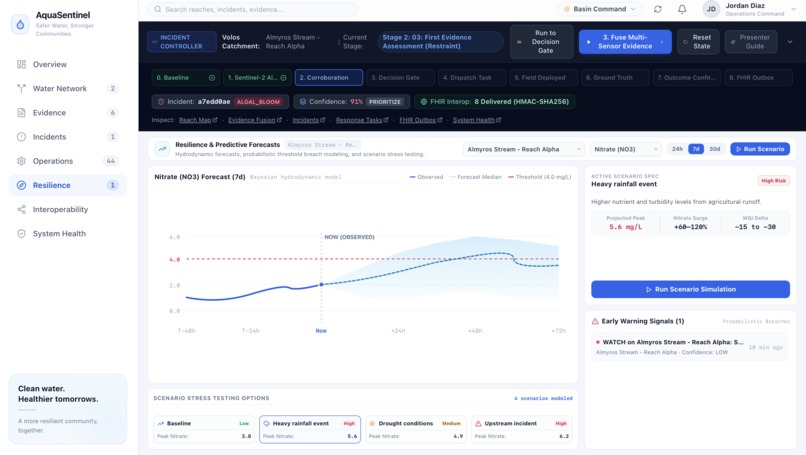Click the Incidents alert icon in sidebar
Screen dimensions: 806x455
click(21, 137)
